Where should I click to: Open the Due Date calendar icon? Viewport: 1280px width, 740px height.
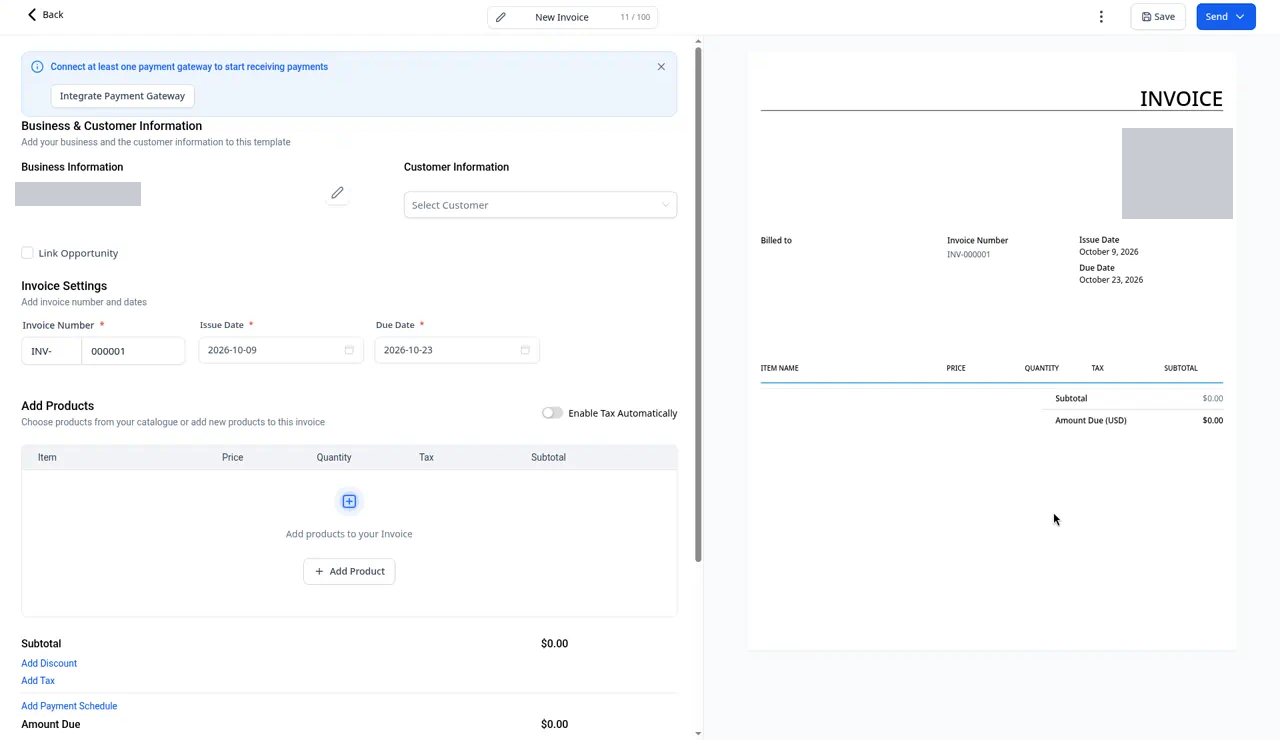click(x=525, y=350)
